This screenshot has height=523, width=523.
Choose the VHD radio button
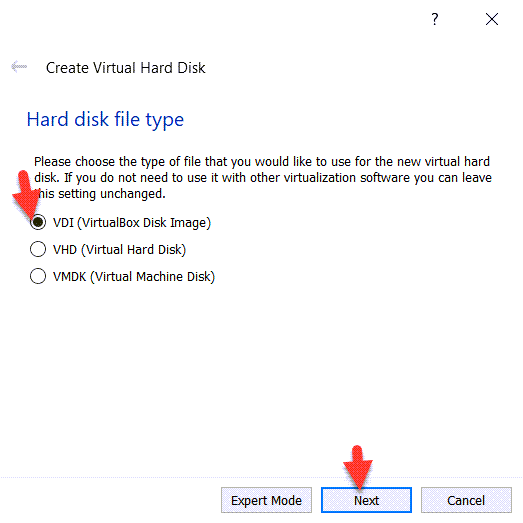coord(38,249)
